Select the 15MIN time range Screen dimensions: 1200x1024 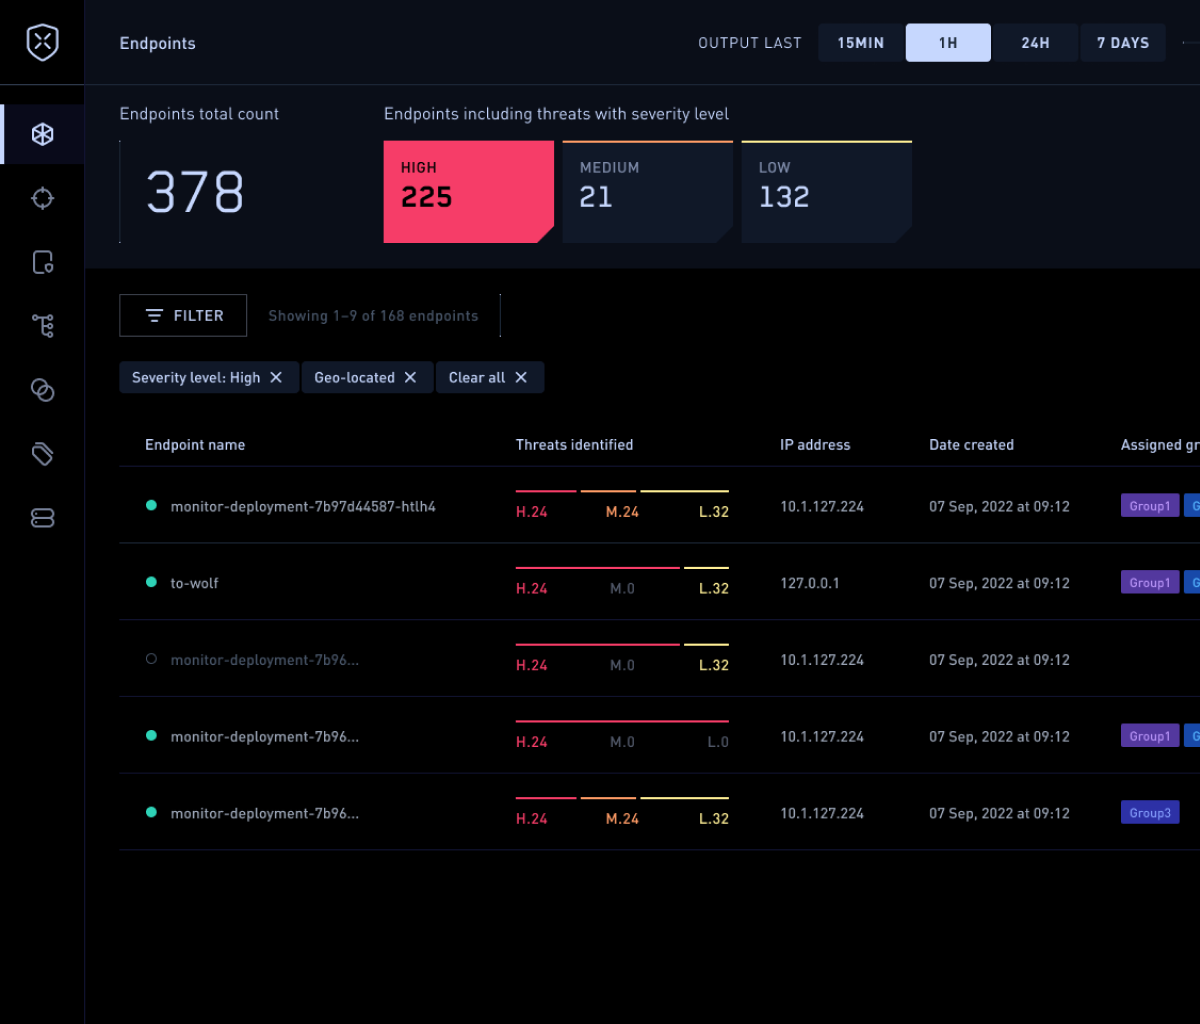click(x=860, y=43)
